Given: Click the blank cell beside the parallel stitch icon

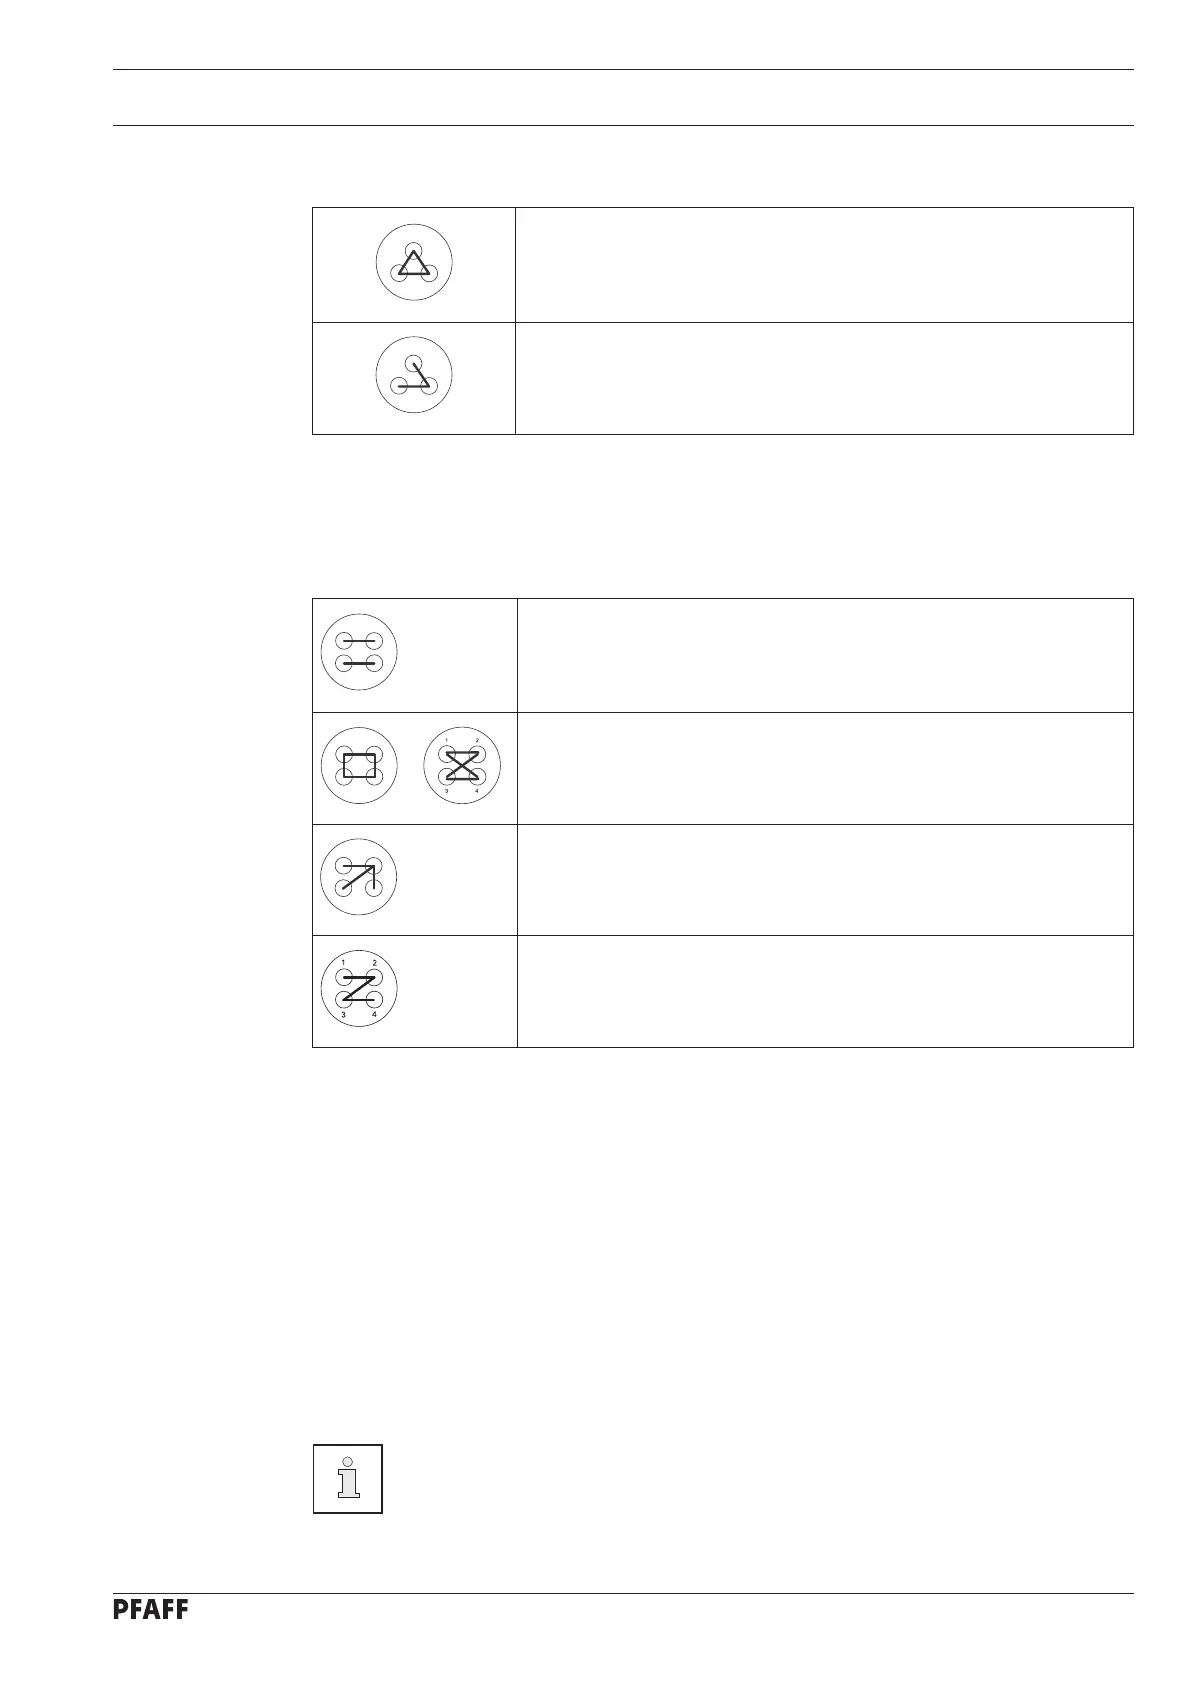Looking at the screenshot, I should pyautogui.click(x=825, y=655).
